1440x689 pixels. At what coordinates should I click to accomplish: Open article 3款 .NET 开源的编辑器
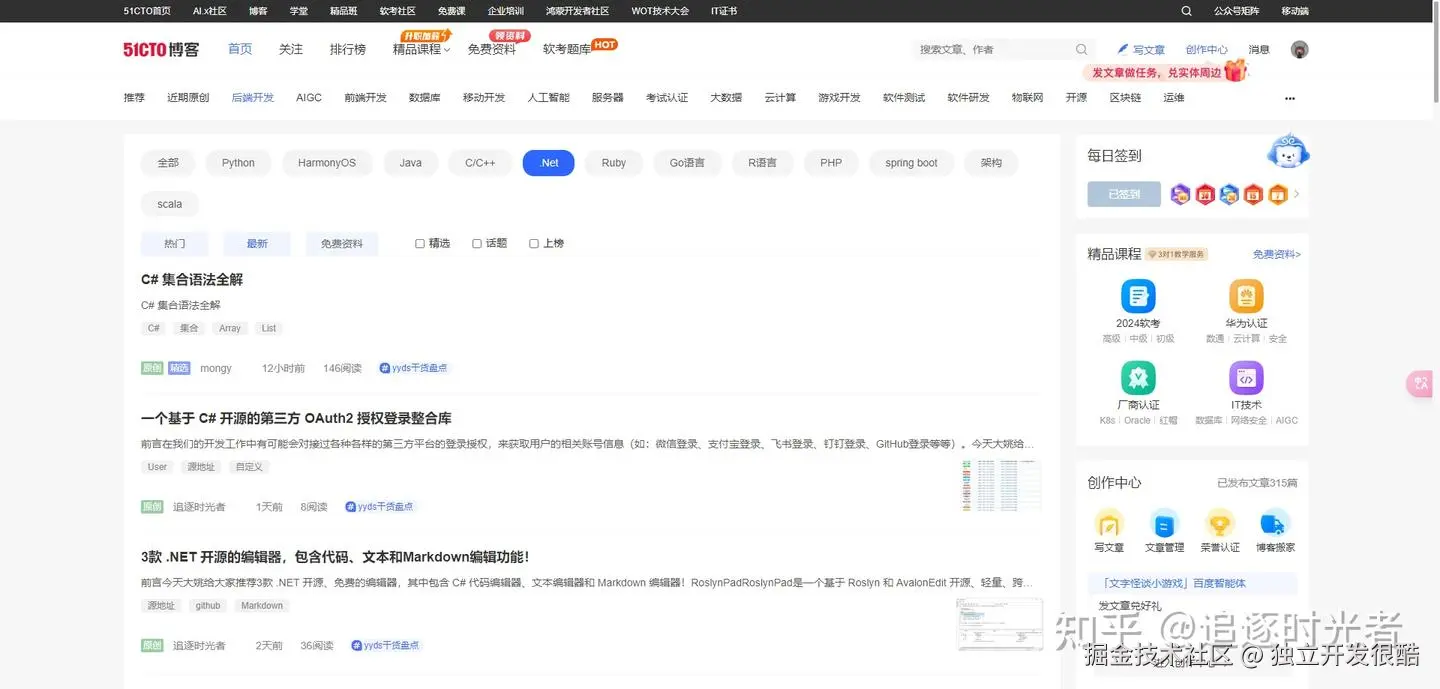[x=335, y=557]
